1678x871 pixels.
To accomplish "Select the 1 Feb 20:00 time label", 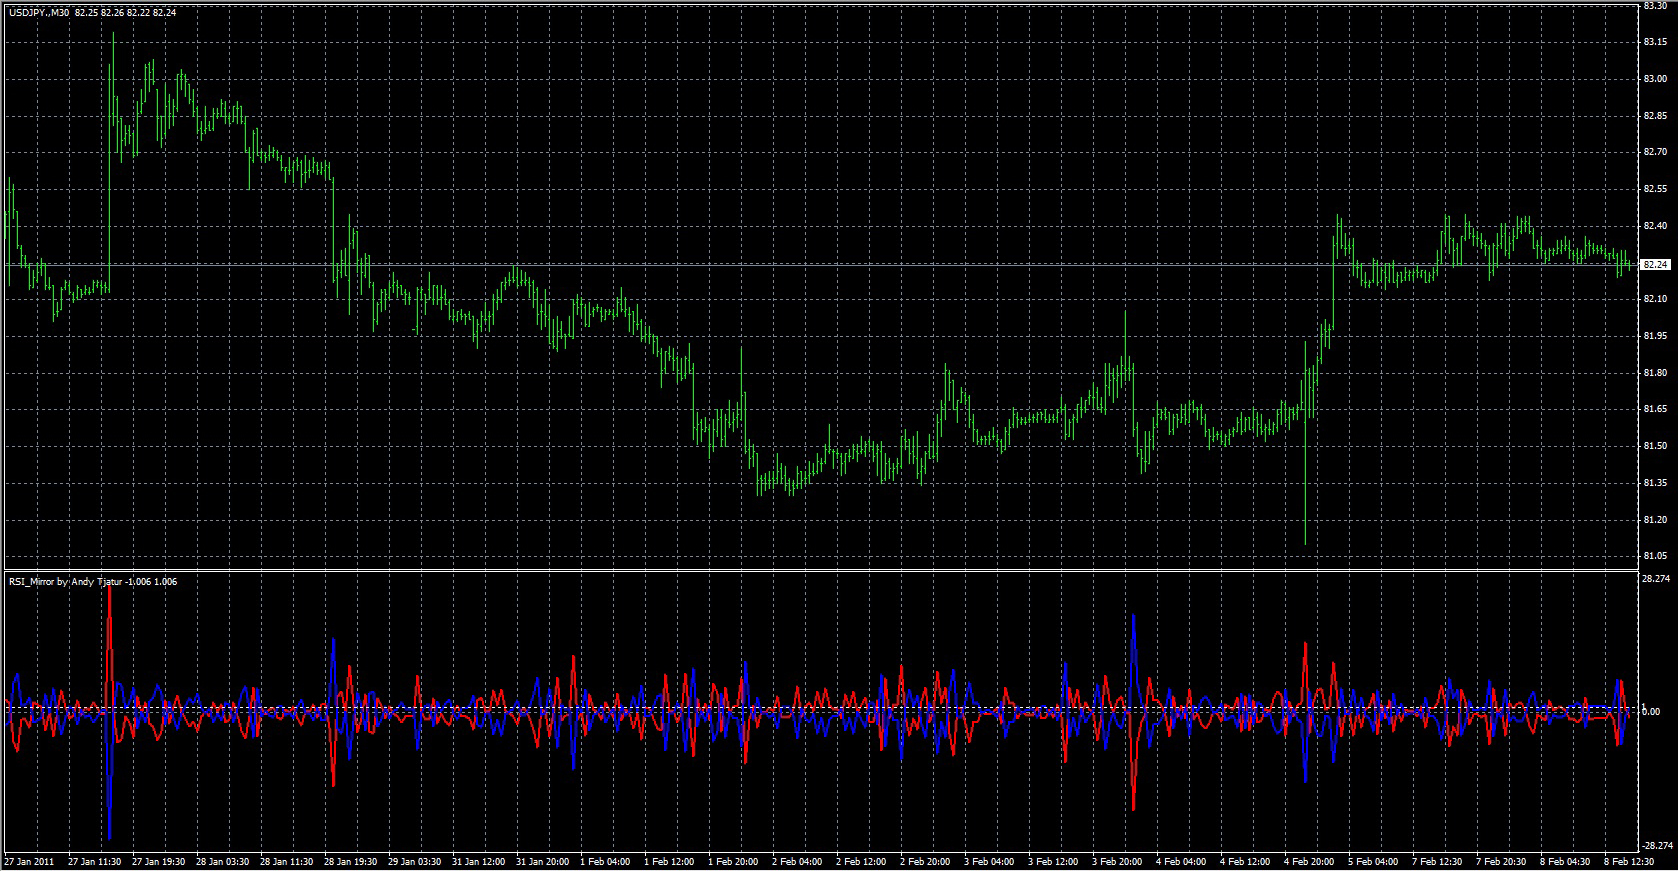I will (x=735, y=861).
